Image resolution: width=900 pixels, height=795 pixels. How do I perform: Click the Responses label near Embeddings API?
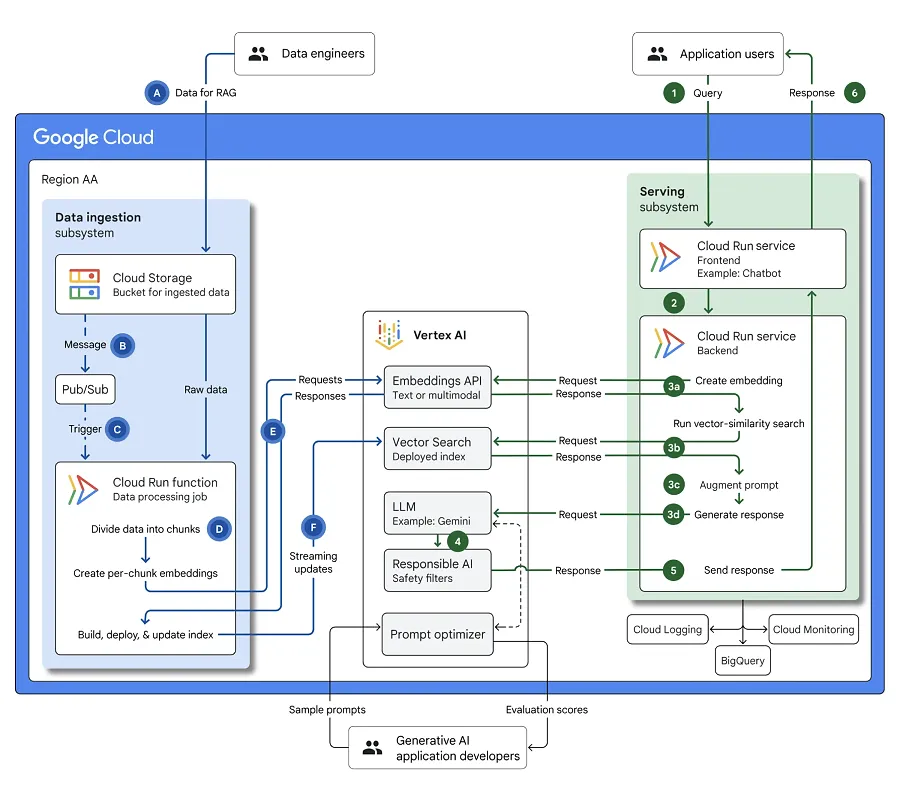click(x=320, y=396)
